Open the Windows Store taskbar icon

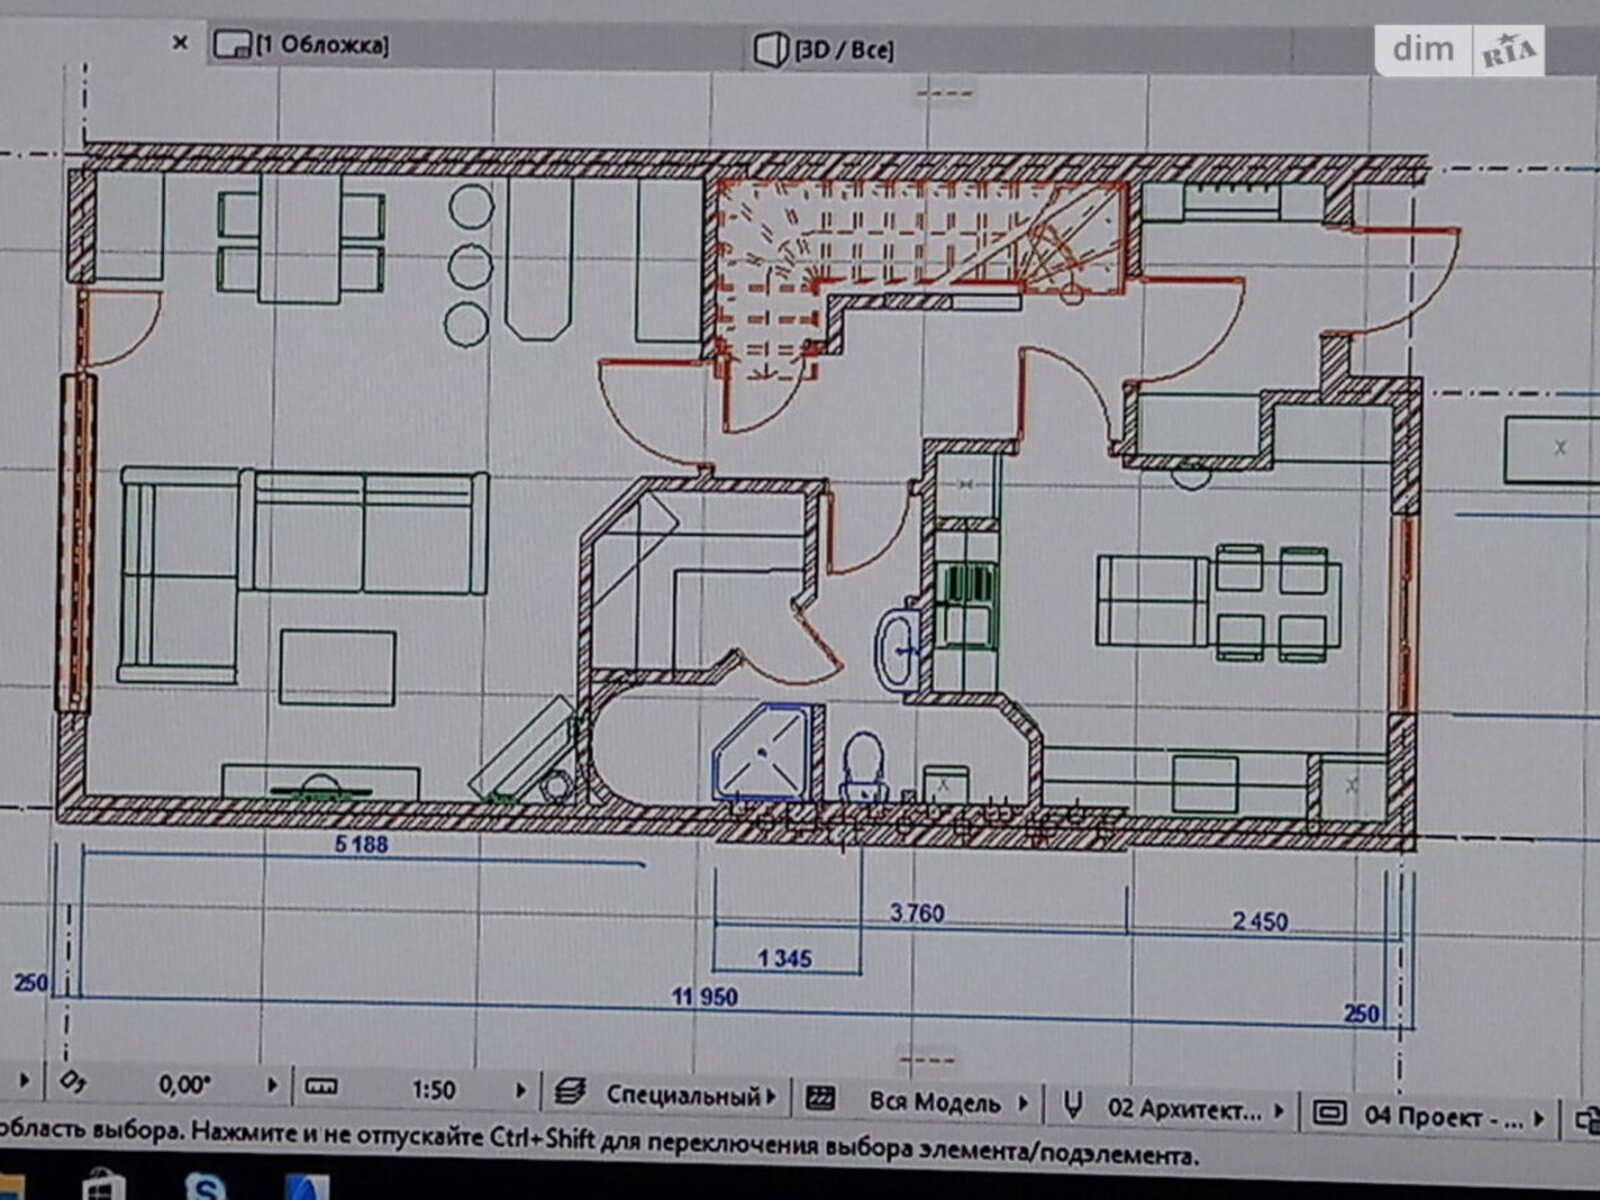click(102, 1186)
